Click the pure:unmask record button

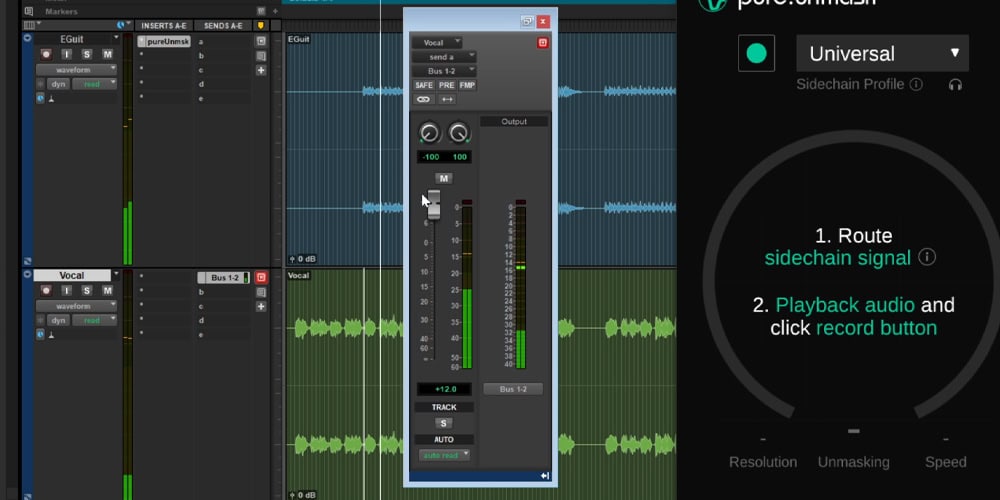pos(756,53)
